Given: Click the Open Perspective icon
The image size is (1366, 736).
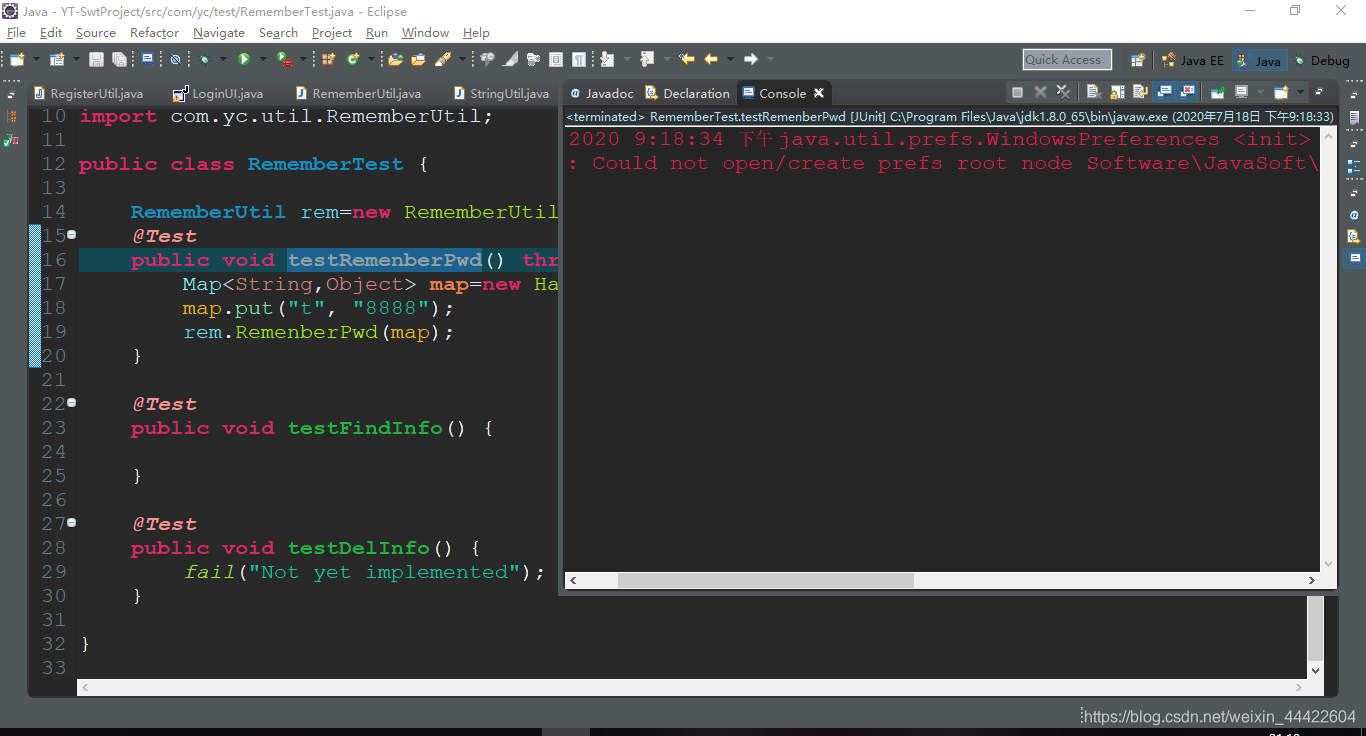Looking at the screenshot, I should point(1138,60).
